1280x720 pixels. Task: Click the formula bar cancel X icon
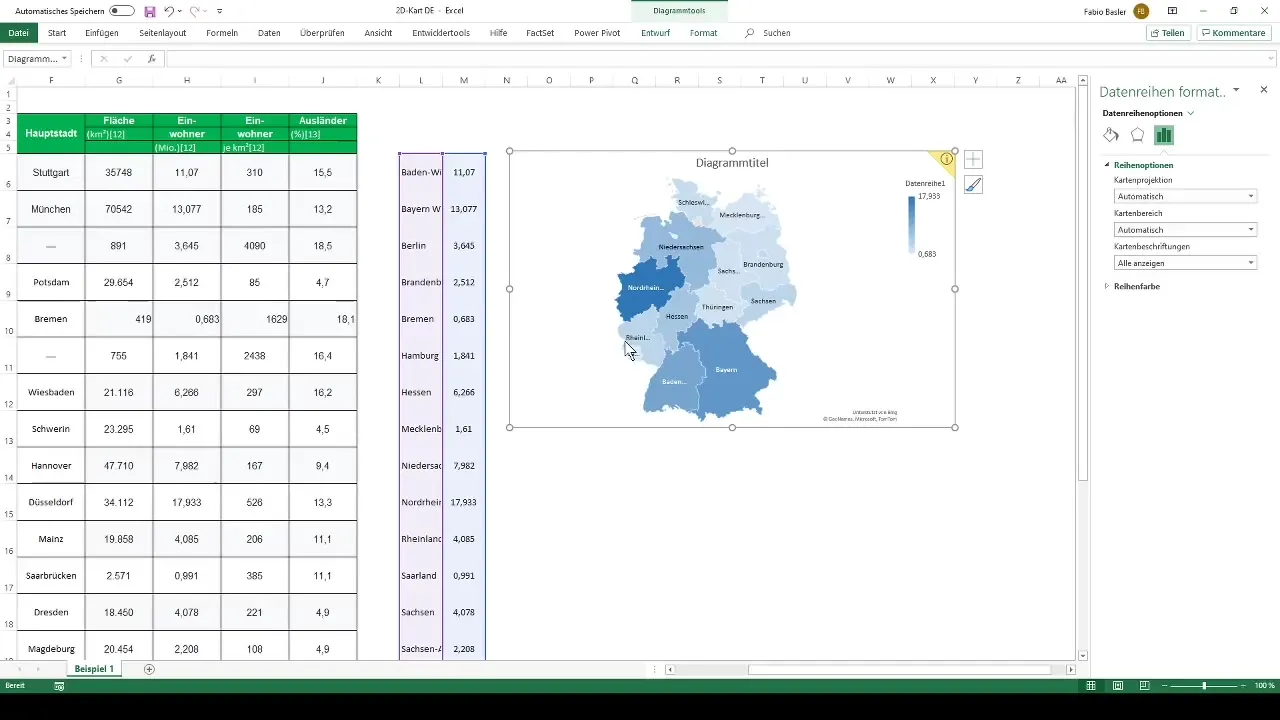tap(104, 59)
